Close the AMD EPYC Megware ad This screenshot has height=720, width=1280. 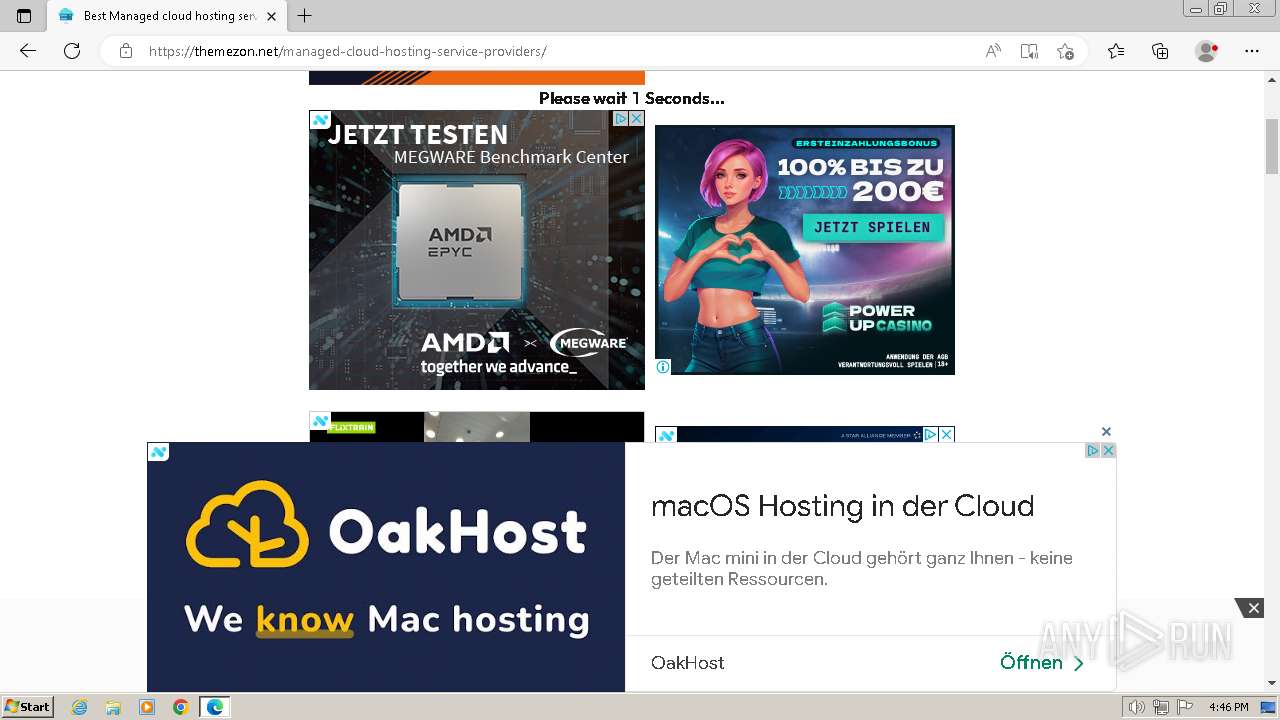tap(636, 118)
